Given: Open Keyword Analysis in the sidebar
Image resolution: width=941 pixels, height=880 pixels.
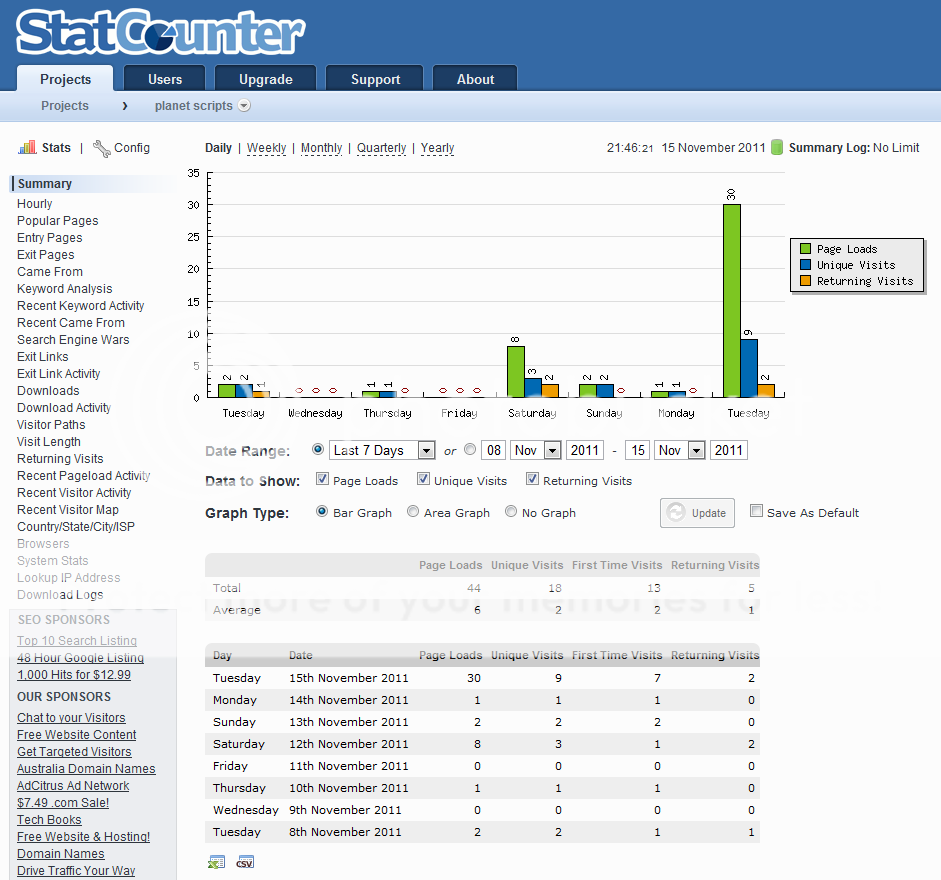Looking at the screenshot, I should (x=65, y=289).
